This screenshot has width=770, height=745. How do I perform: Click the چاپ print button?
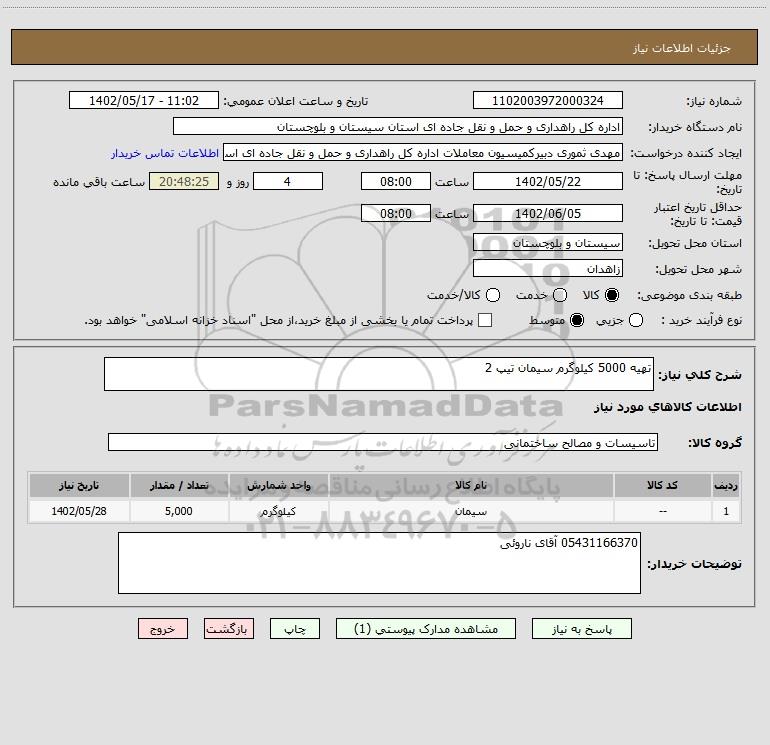[x=295, y=629]
